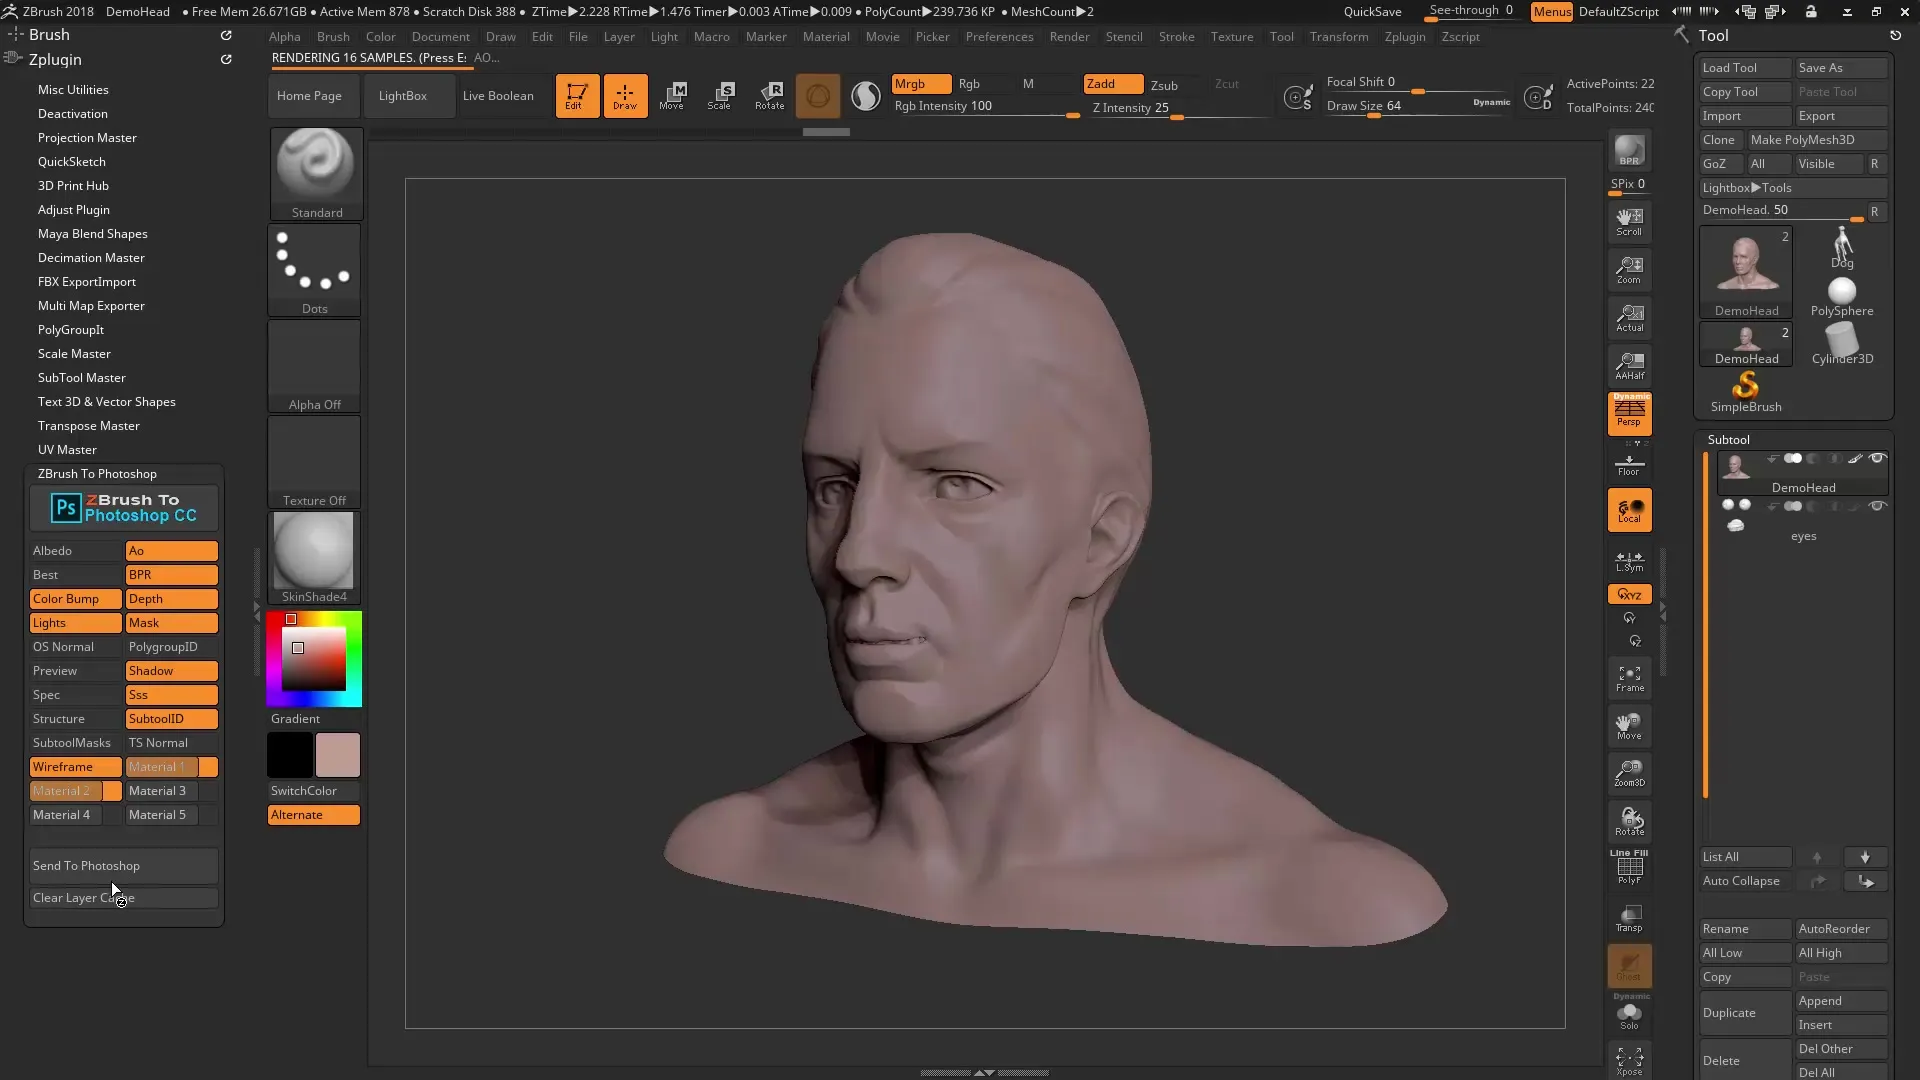Activate Edit mode button
This screenshot has height=1080, width=1920.
click(x=577, y=96)
